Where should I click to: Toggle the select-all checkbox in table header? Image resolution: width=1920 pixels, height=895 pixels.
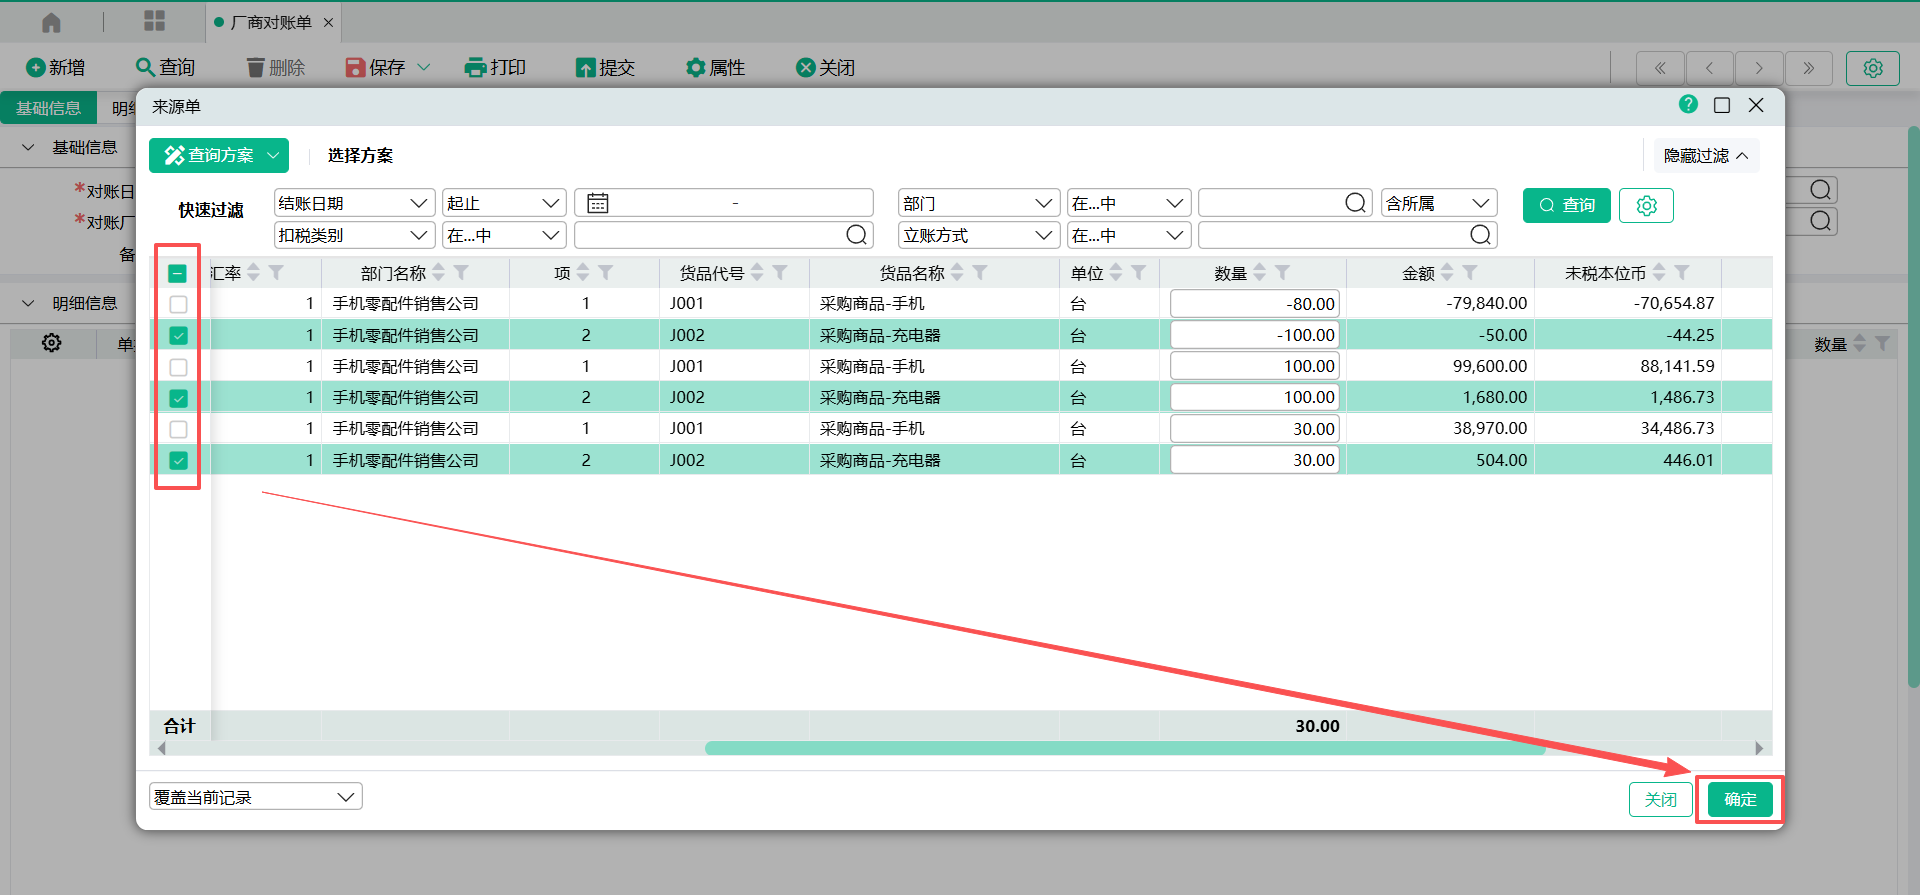(178, 273)
